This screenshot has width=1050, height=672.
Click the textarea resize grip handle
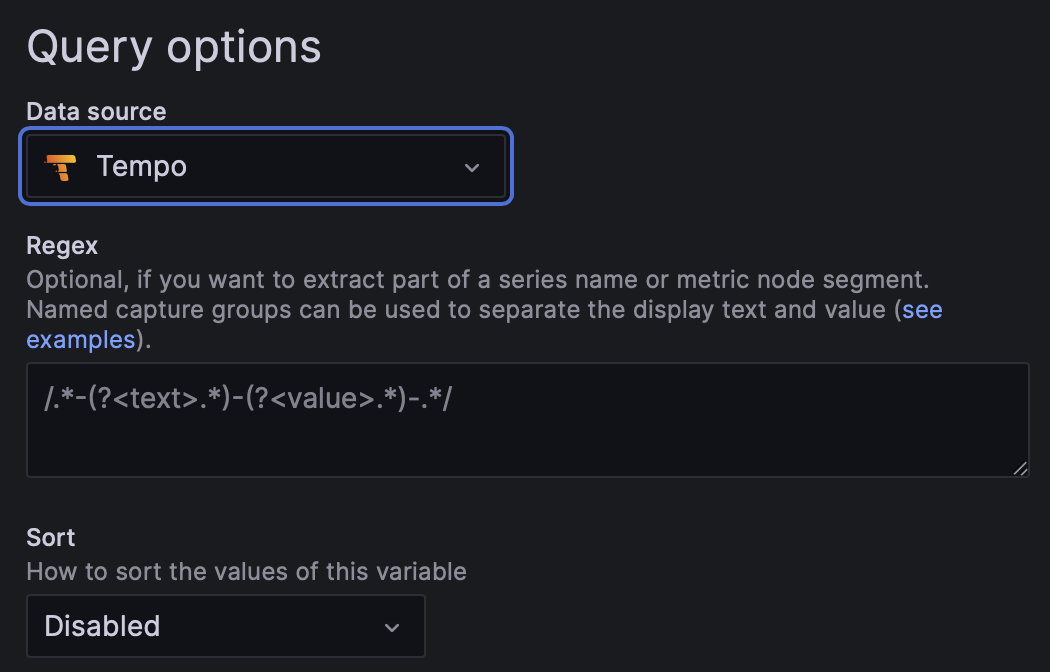tap(1020, 467)
